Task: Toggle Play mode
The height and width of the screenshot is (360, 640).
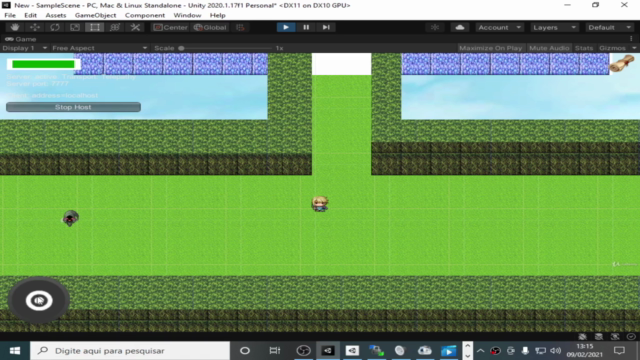Action: click(286, 27)
